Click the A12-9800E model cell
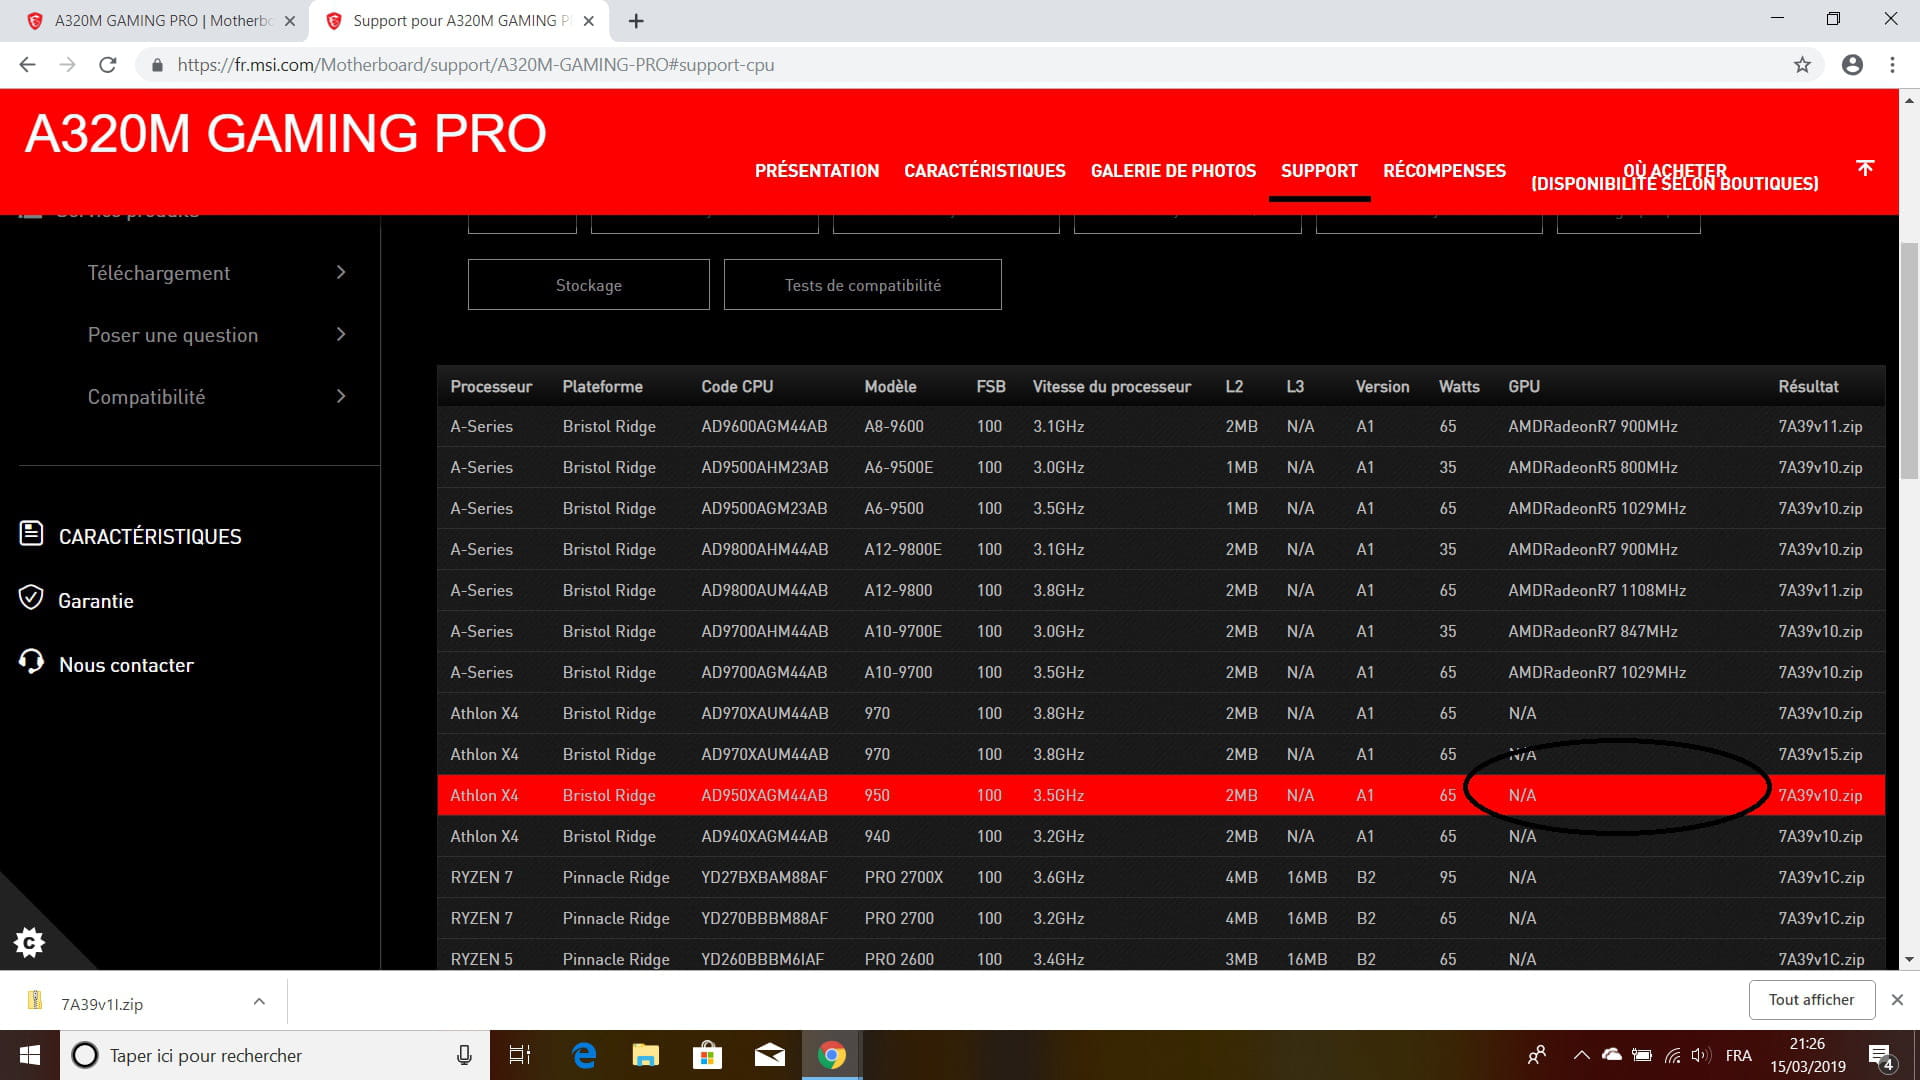Viewport: 1920px width, 1080px height. click(903, 549)
